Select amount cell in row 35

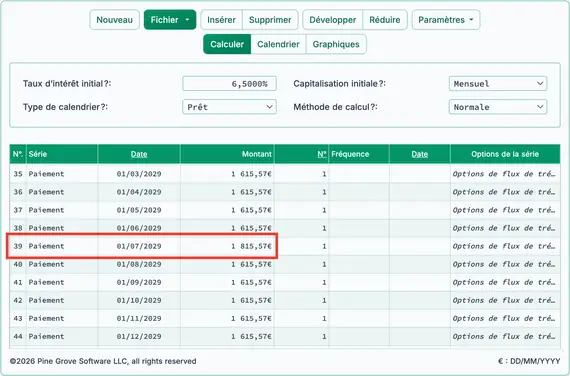tap(227, 174)
